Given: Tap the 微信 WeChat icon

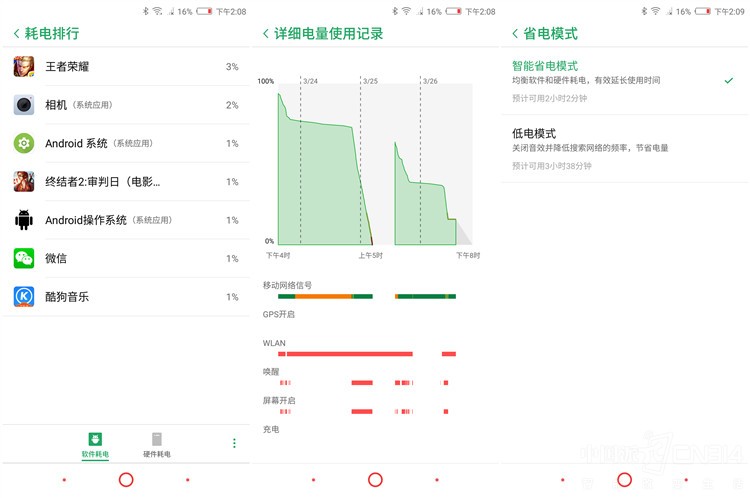Looking at the screenshot, I should [24, 258].
